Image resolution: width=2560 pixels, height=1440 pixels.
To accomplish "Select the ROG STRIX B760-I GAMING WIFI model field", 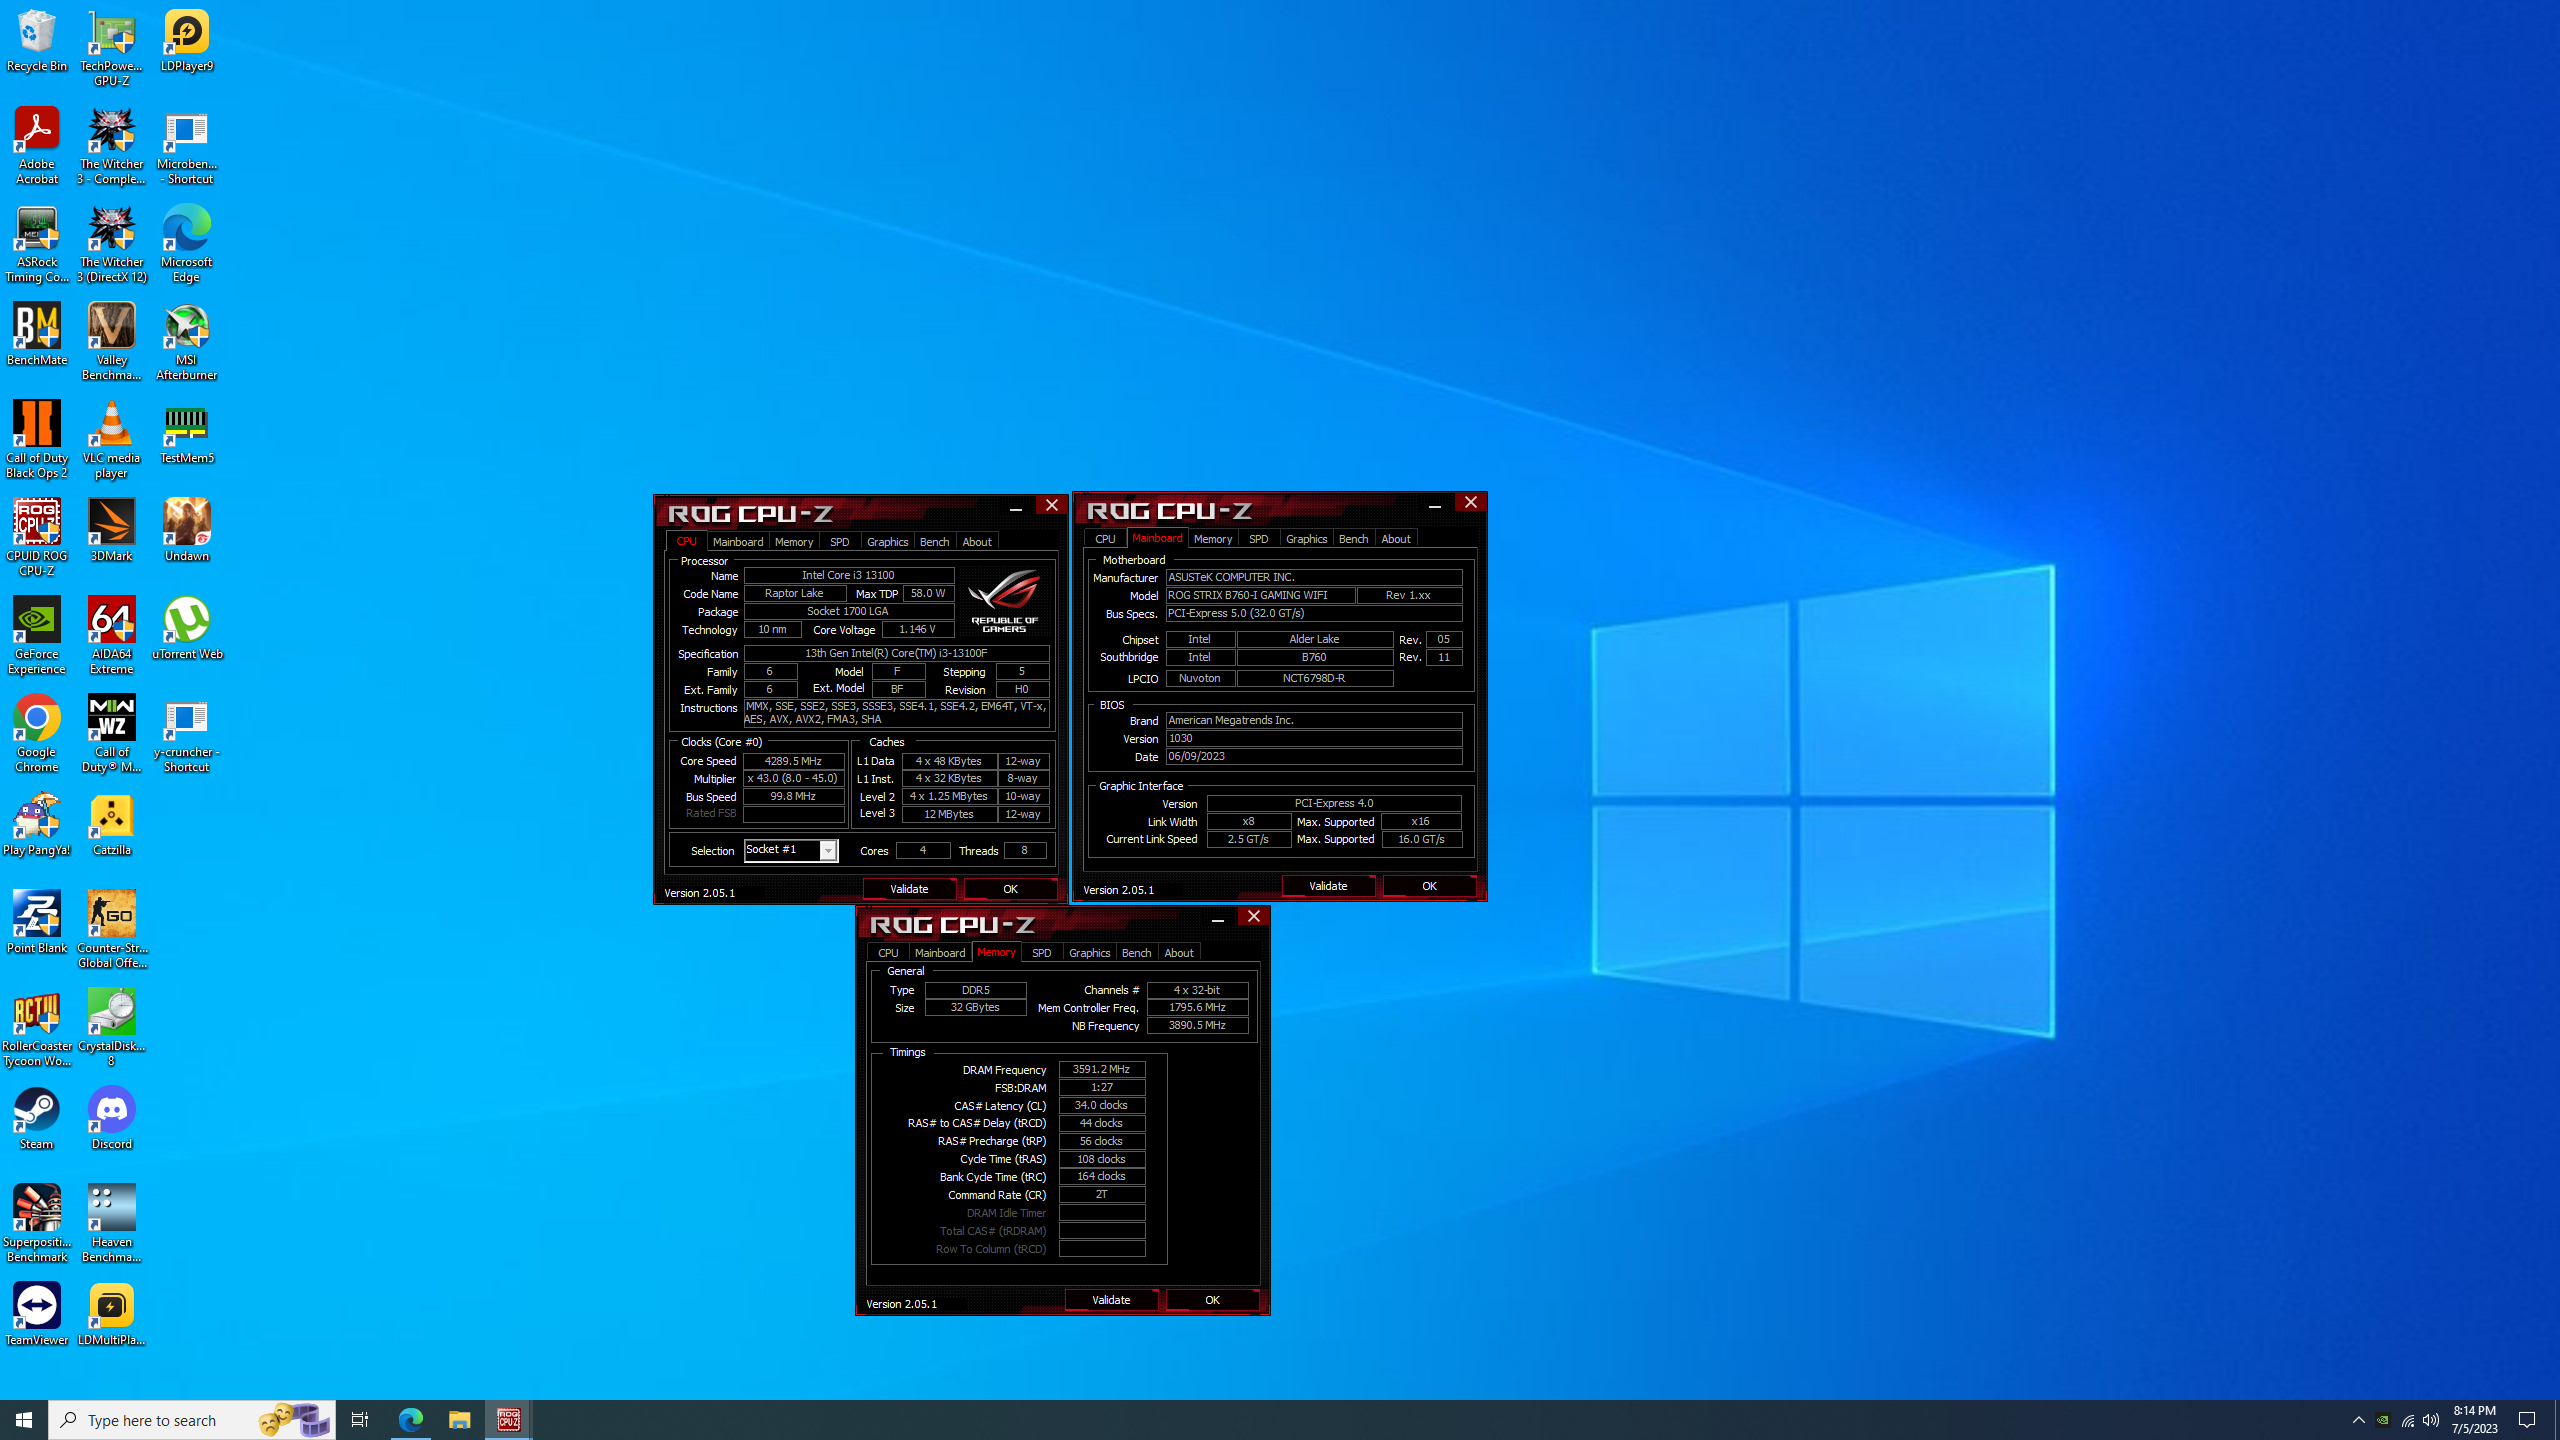I will [1260, 595].
